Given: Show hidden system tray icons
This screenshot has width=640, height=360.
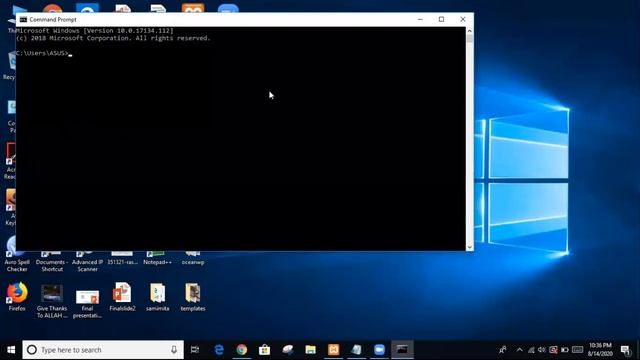Looking at the screenshot, I should point(519,350).
